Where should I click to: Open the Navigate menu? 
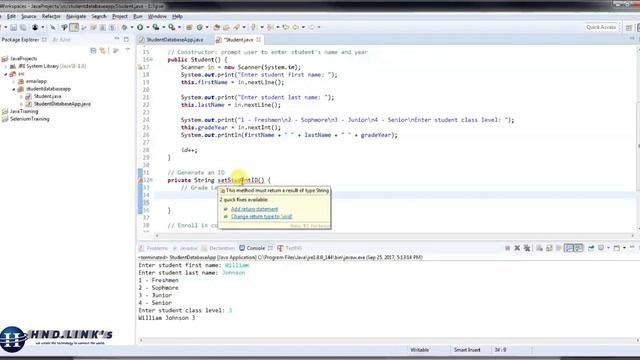[x=76, y=16]
